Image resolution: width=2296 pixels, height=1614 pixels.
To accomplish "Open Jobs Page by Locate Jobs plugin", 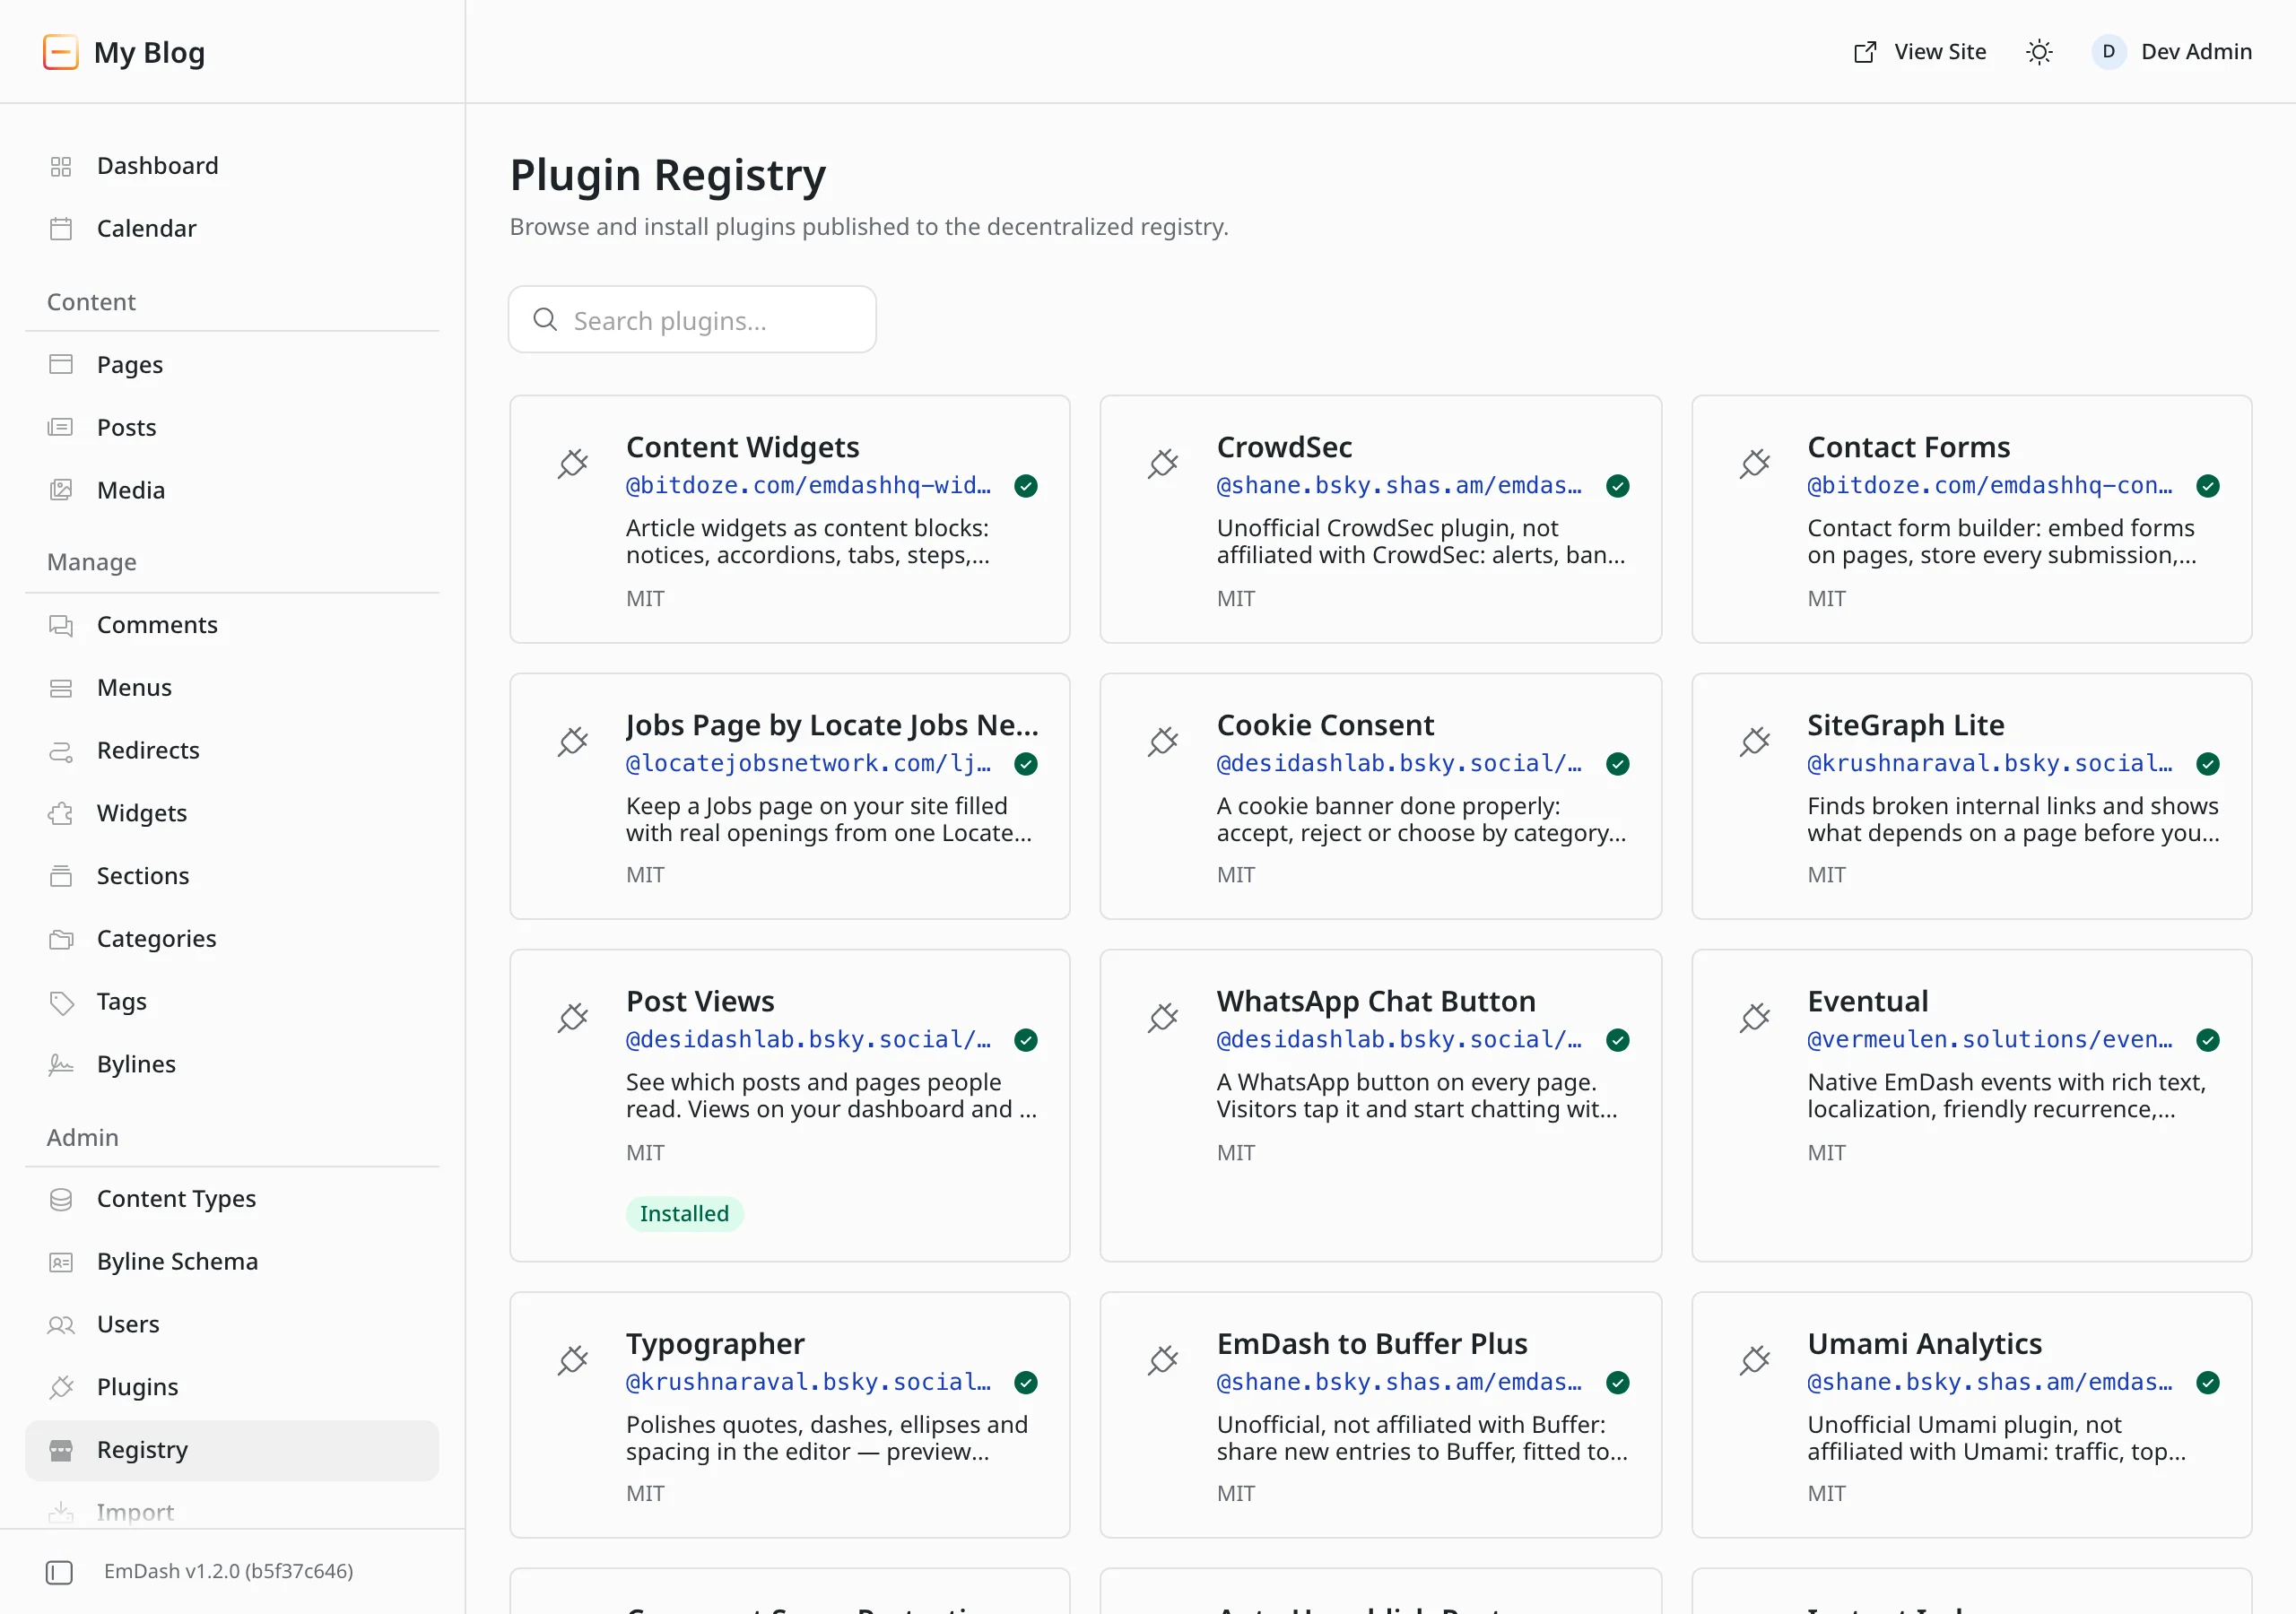I will click(x=790, y=796).
